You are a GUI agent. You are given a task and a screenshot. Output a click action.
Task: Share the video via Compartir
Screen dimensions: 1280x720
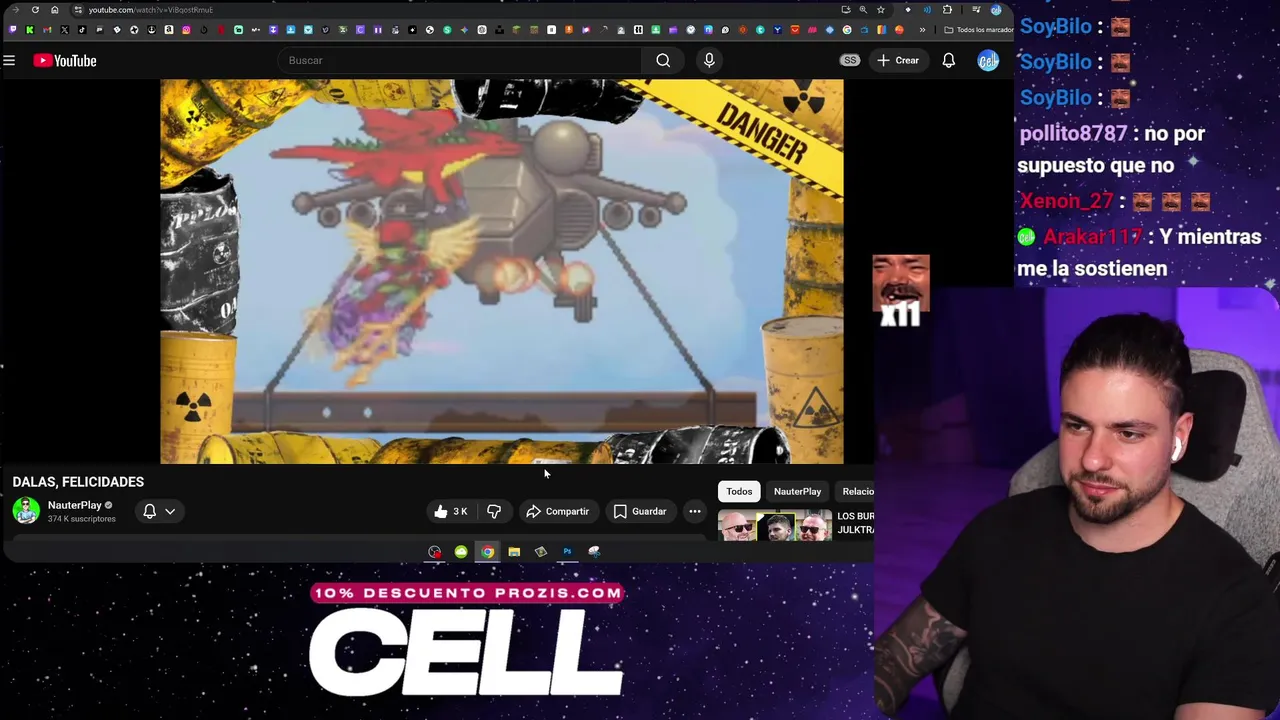click(x=558, y=511)
